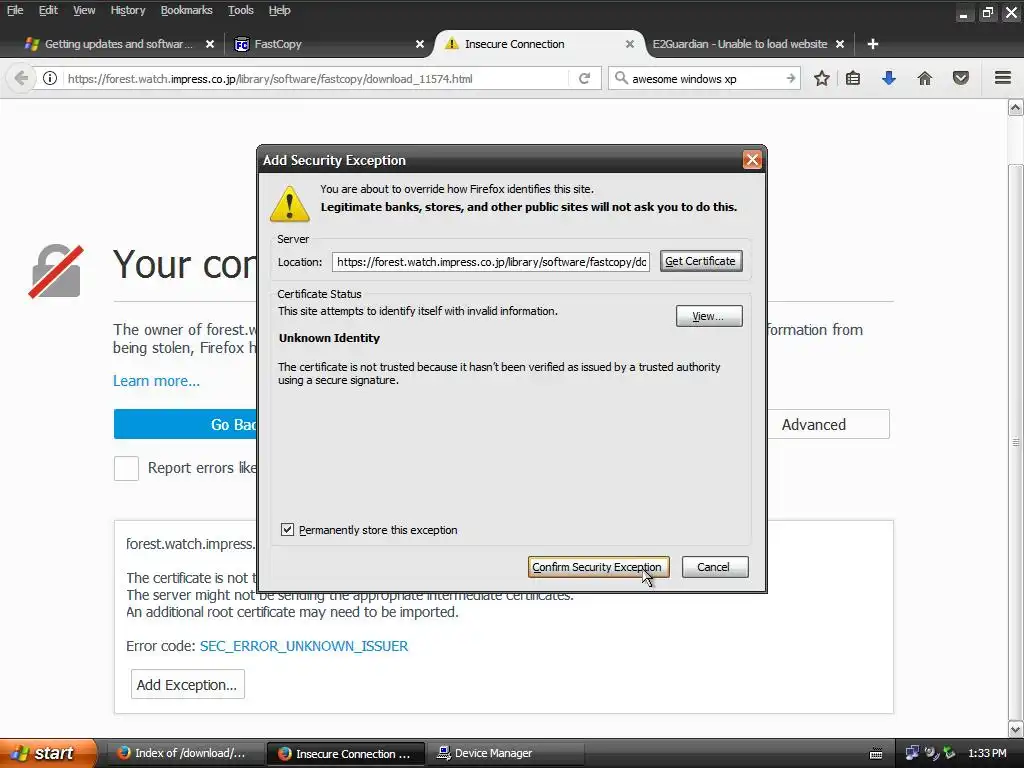Open the Bookmarks menu

pyautogui.click(x=186, y=10)
